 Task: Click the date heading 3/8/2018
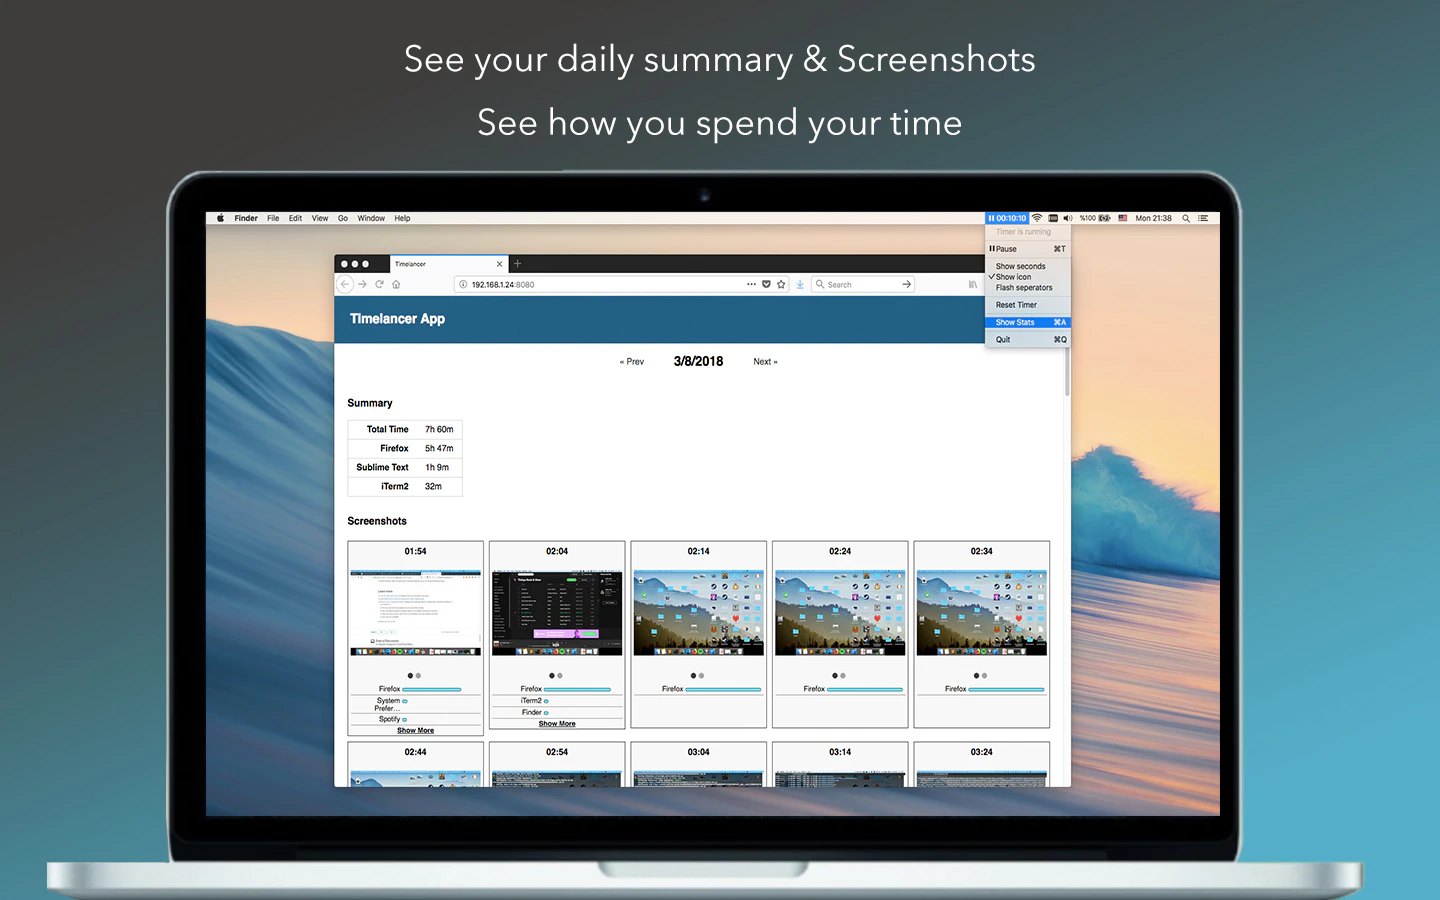698,361
